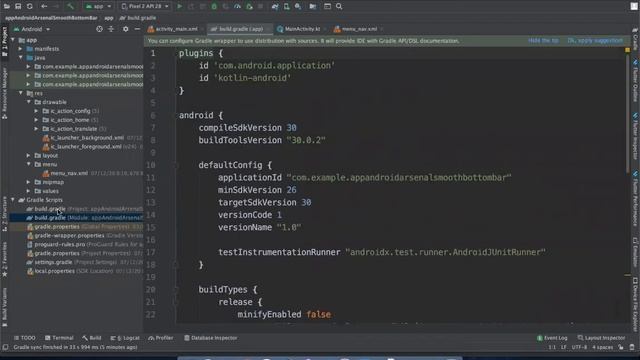Collapse the res folder
640x360 pixels.
click(20, 93)
